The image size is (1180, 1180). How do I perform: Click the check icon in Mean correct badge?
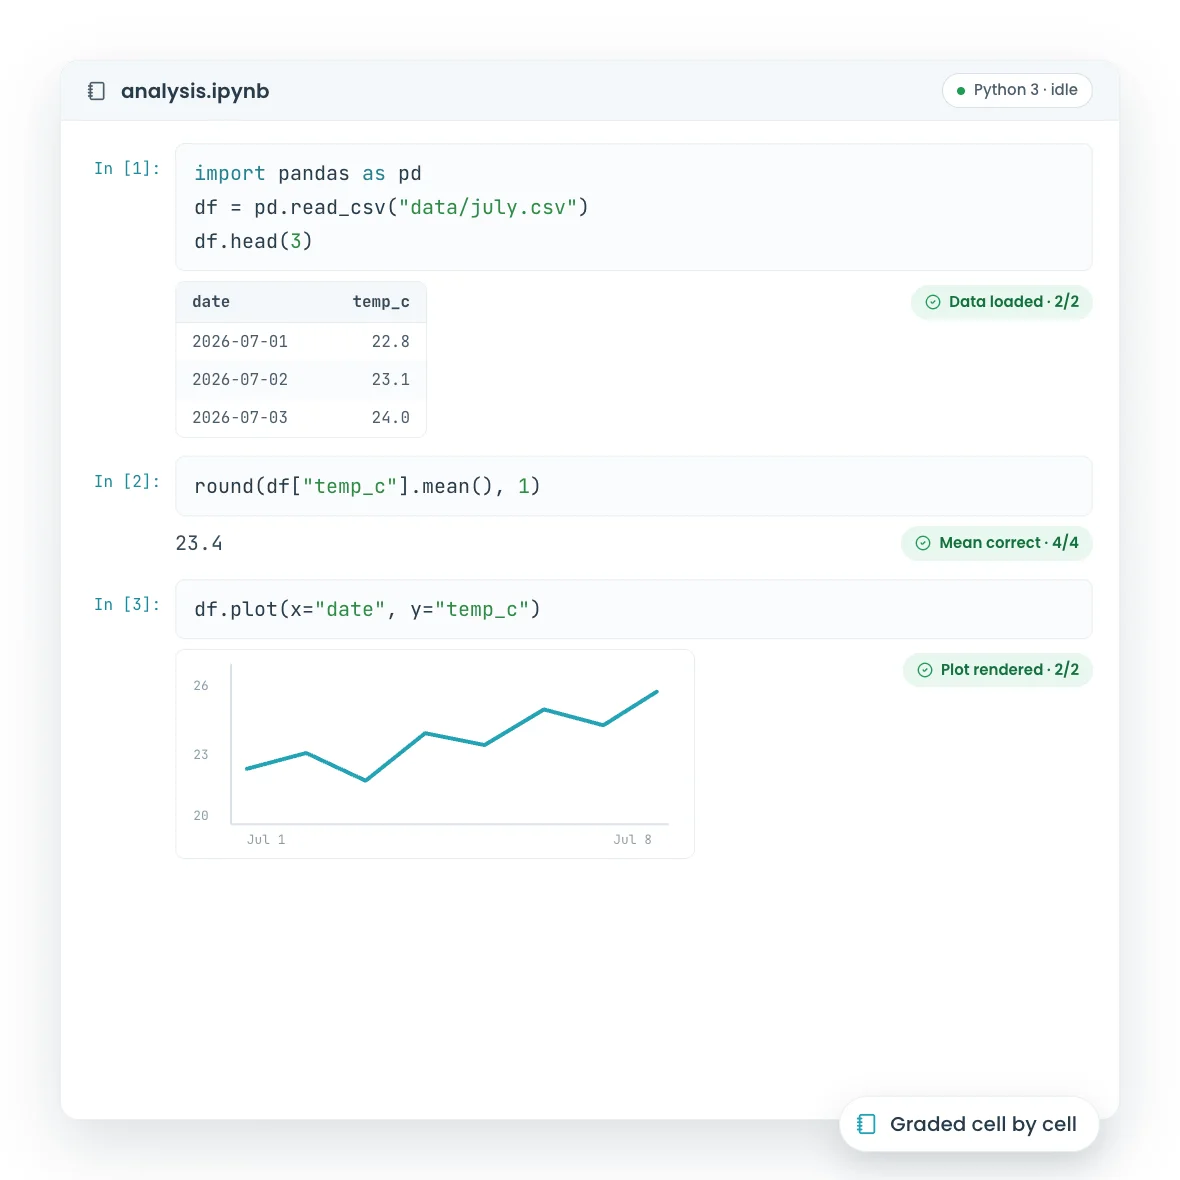click(923, 543)
